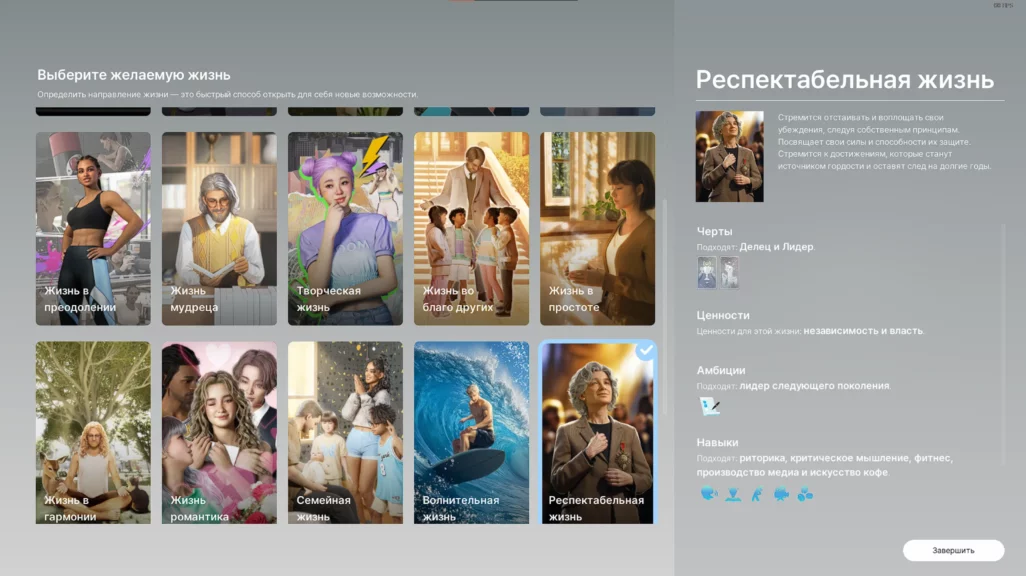Click the Респектабельная жизнь portrait in details panel
This screenshot has width=1026, height=576.
click(x=729, y=157)
